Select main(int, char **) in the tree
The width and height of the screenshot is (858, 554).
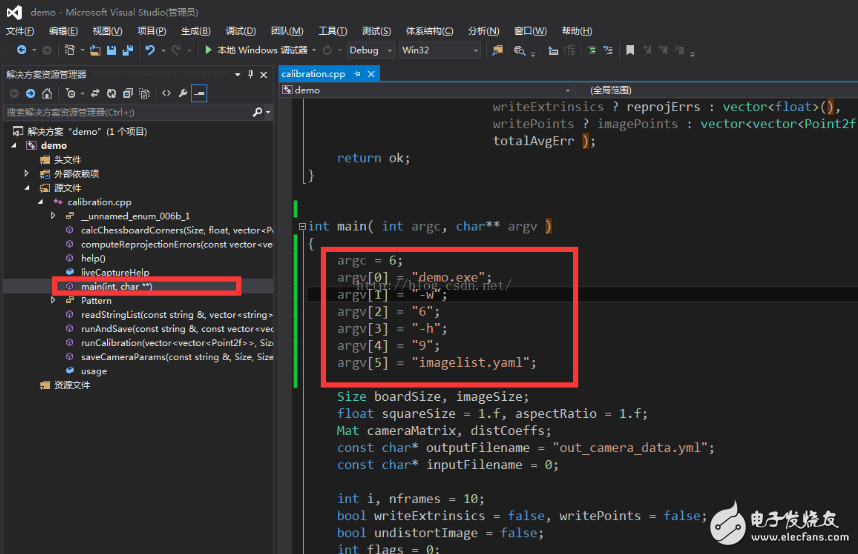pyautogui.click(x=116, y=286)
